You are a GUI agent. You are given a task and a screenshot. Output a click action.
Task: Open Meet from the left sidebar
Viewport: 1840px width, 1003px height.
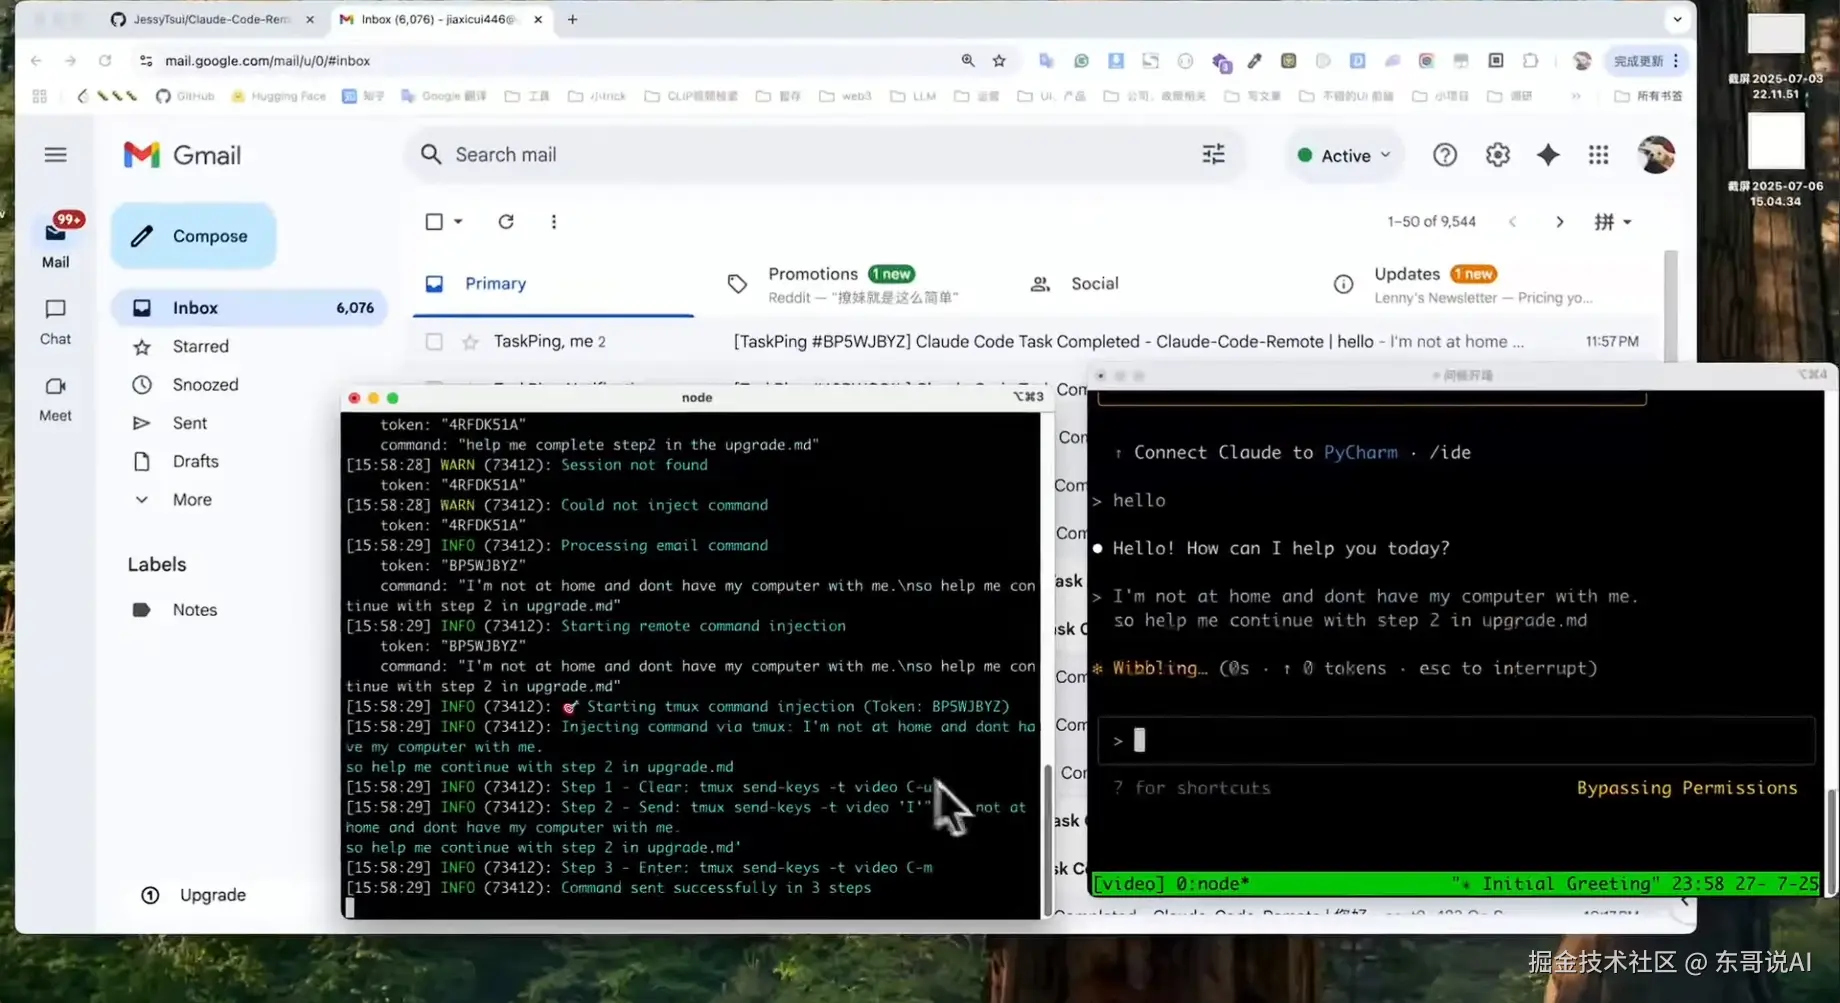pos(55,398)
